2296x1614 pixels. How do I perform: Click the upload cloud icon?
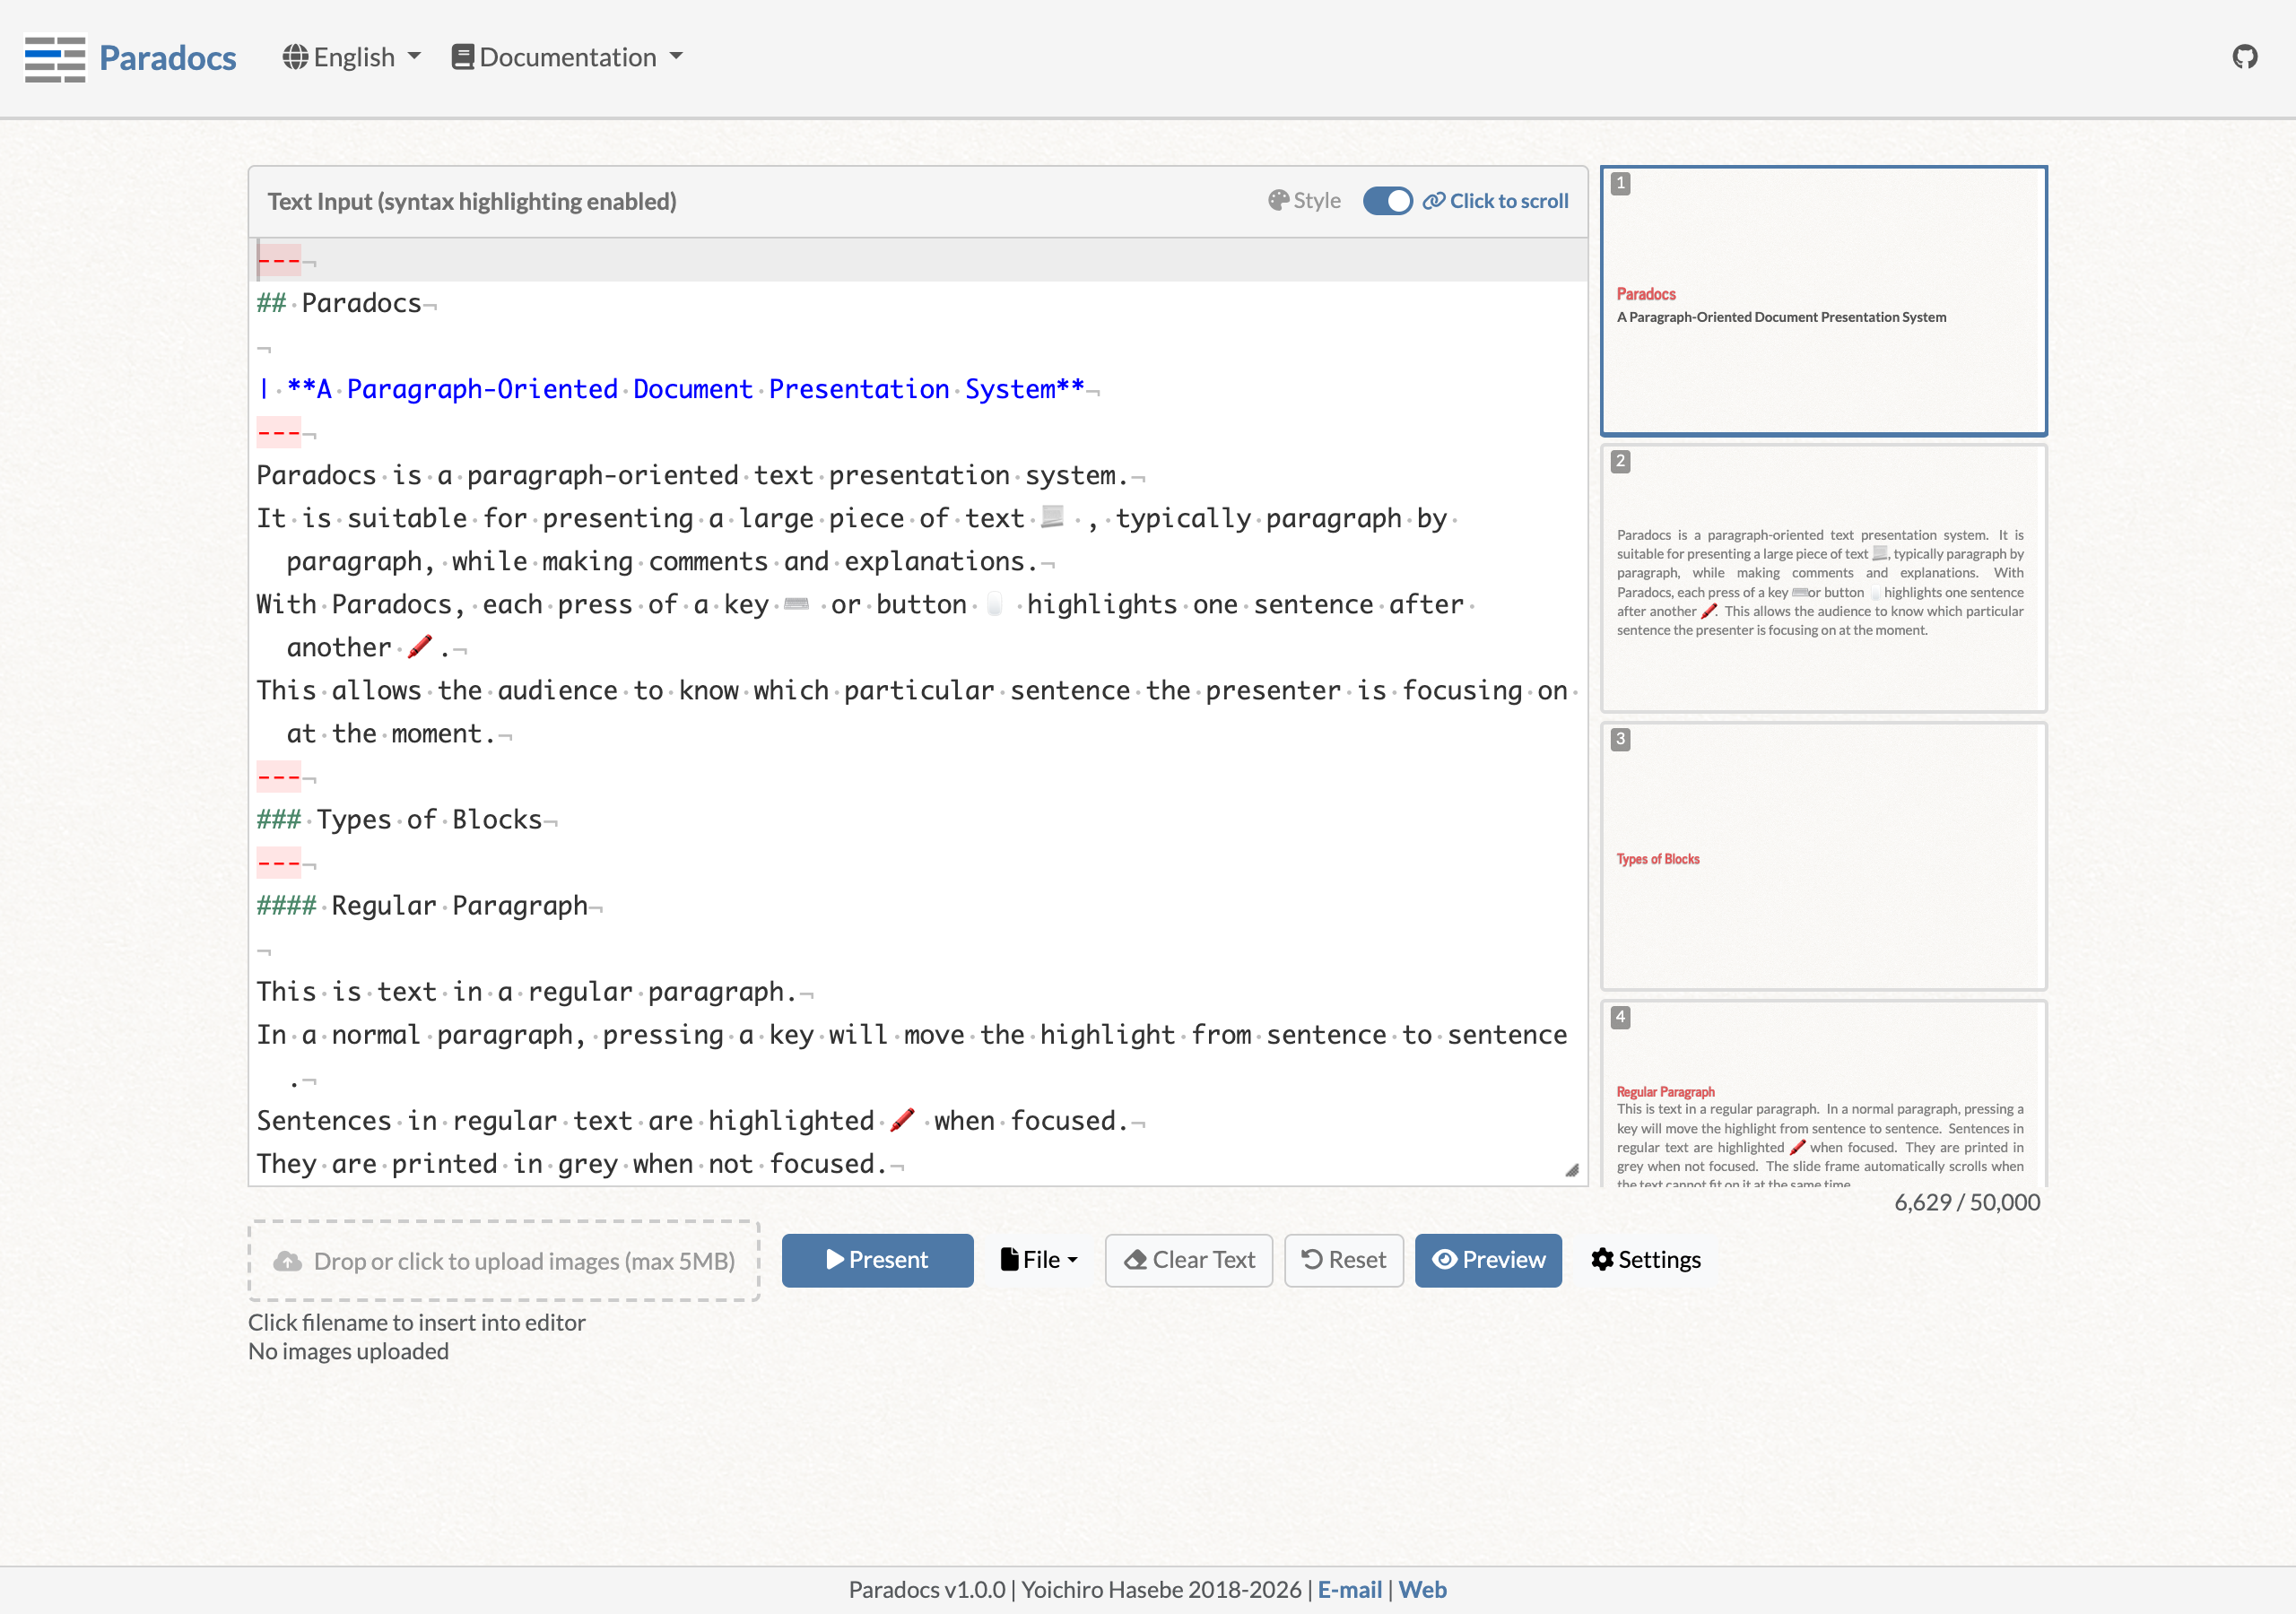point(288,1261)
